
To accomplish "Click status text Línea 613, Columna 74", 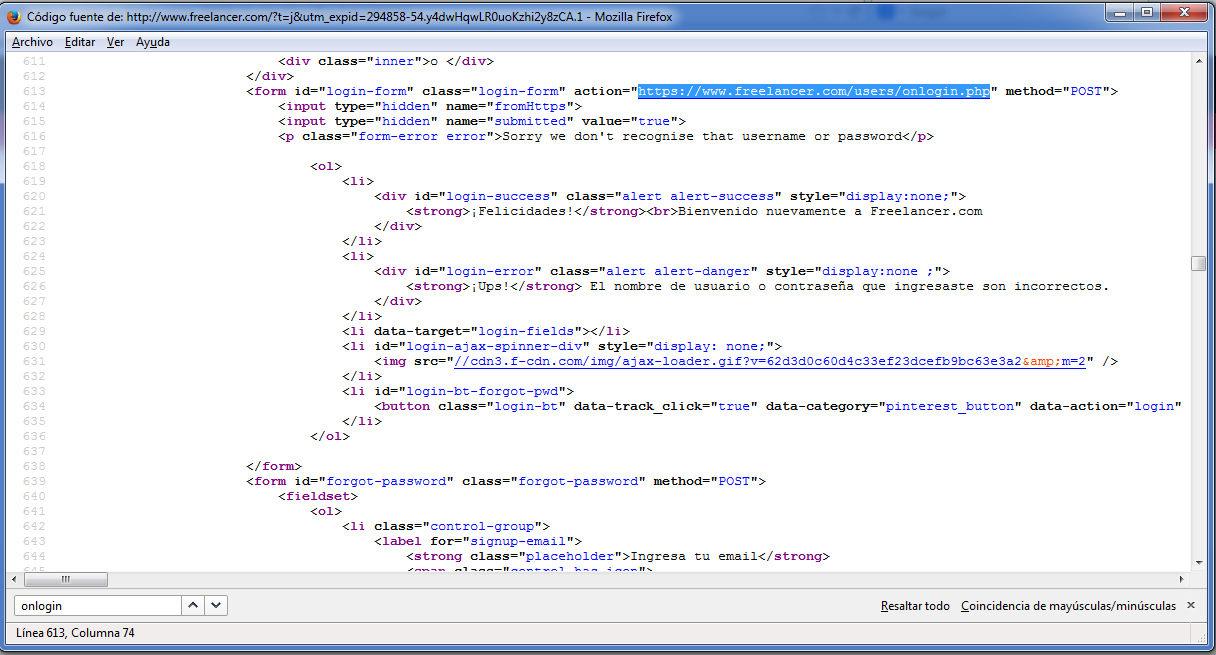I will (75, 633).
